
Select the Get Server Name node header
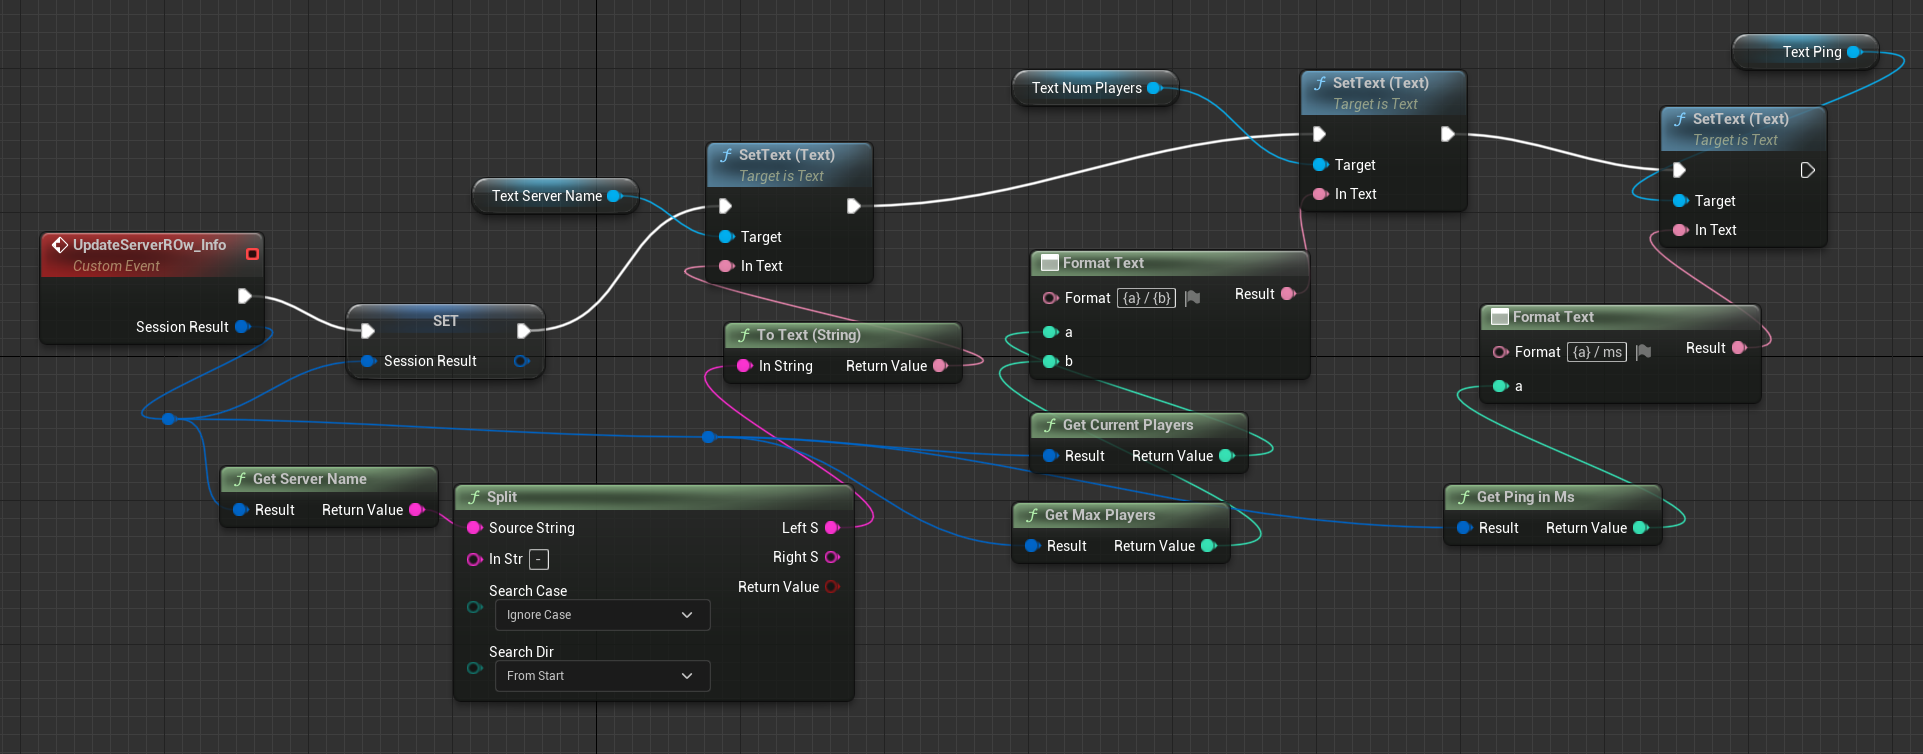[309, 479]
